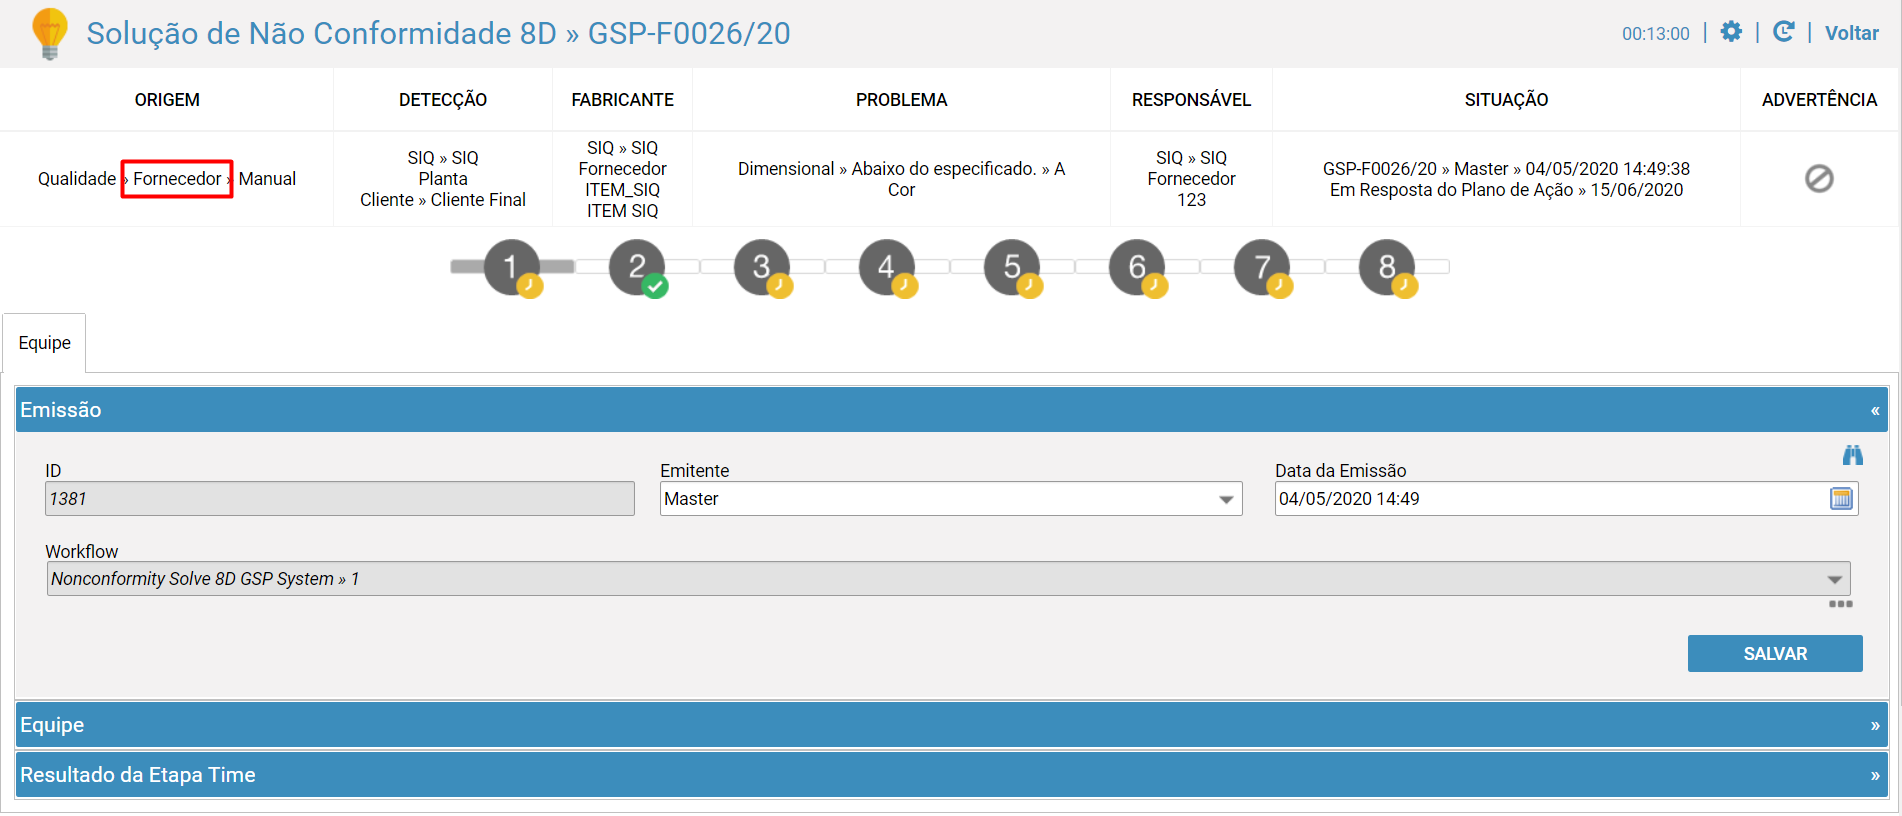
Task: Open the calendar date picker icon
Action: click(x=1841, y=499)
